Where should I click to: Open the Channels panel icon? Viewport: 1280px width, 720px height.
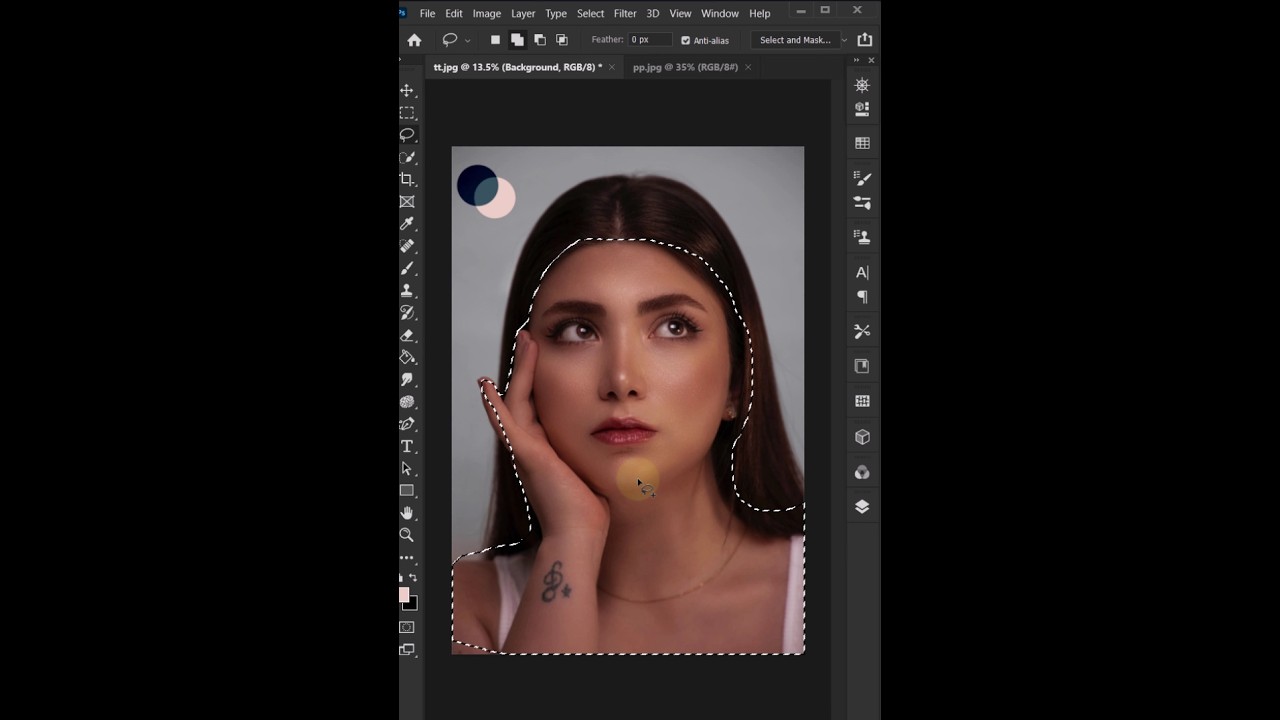coord(862,472)
